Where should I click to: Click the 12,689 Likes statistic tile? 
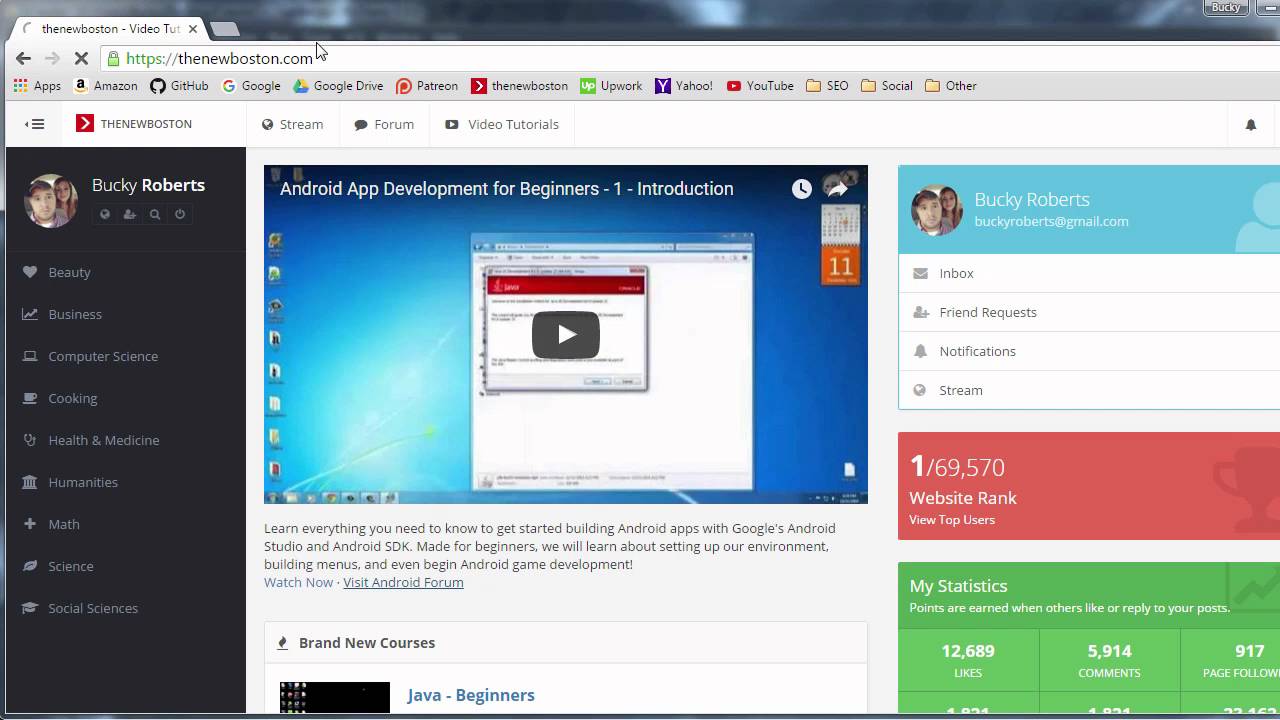(x=968, y=660)
